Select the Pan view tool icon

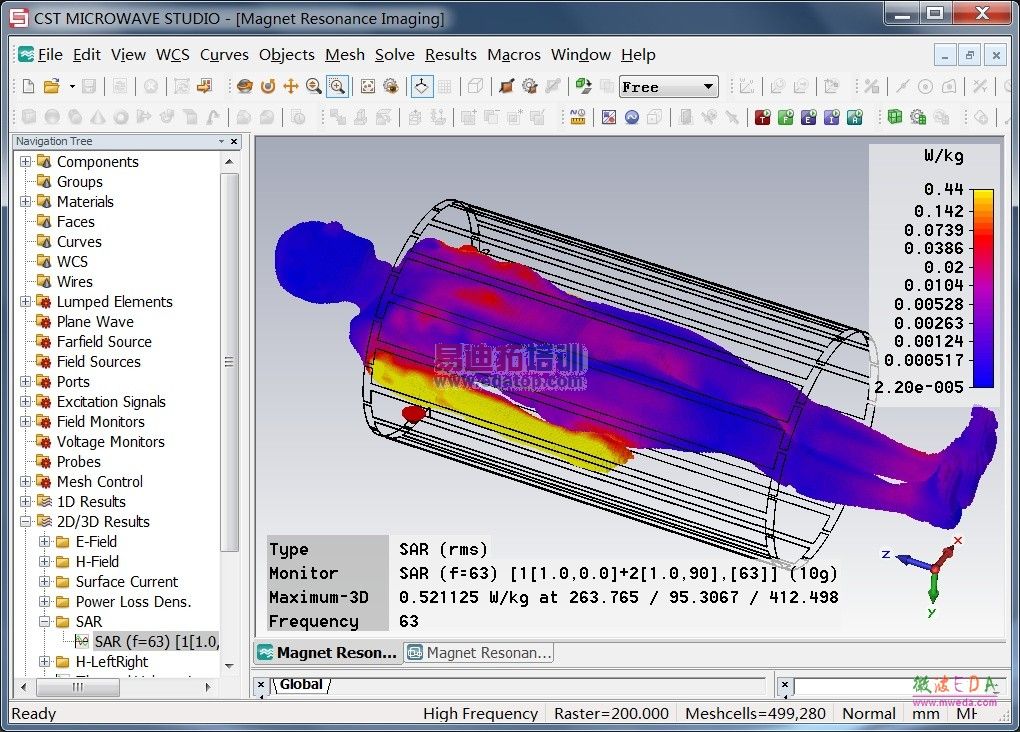click(291, 87)
